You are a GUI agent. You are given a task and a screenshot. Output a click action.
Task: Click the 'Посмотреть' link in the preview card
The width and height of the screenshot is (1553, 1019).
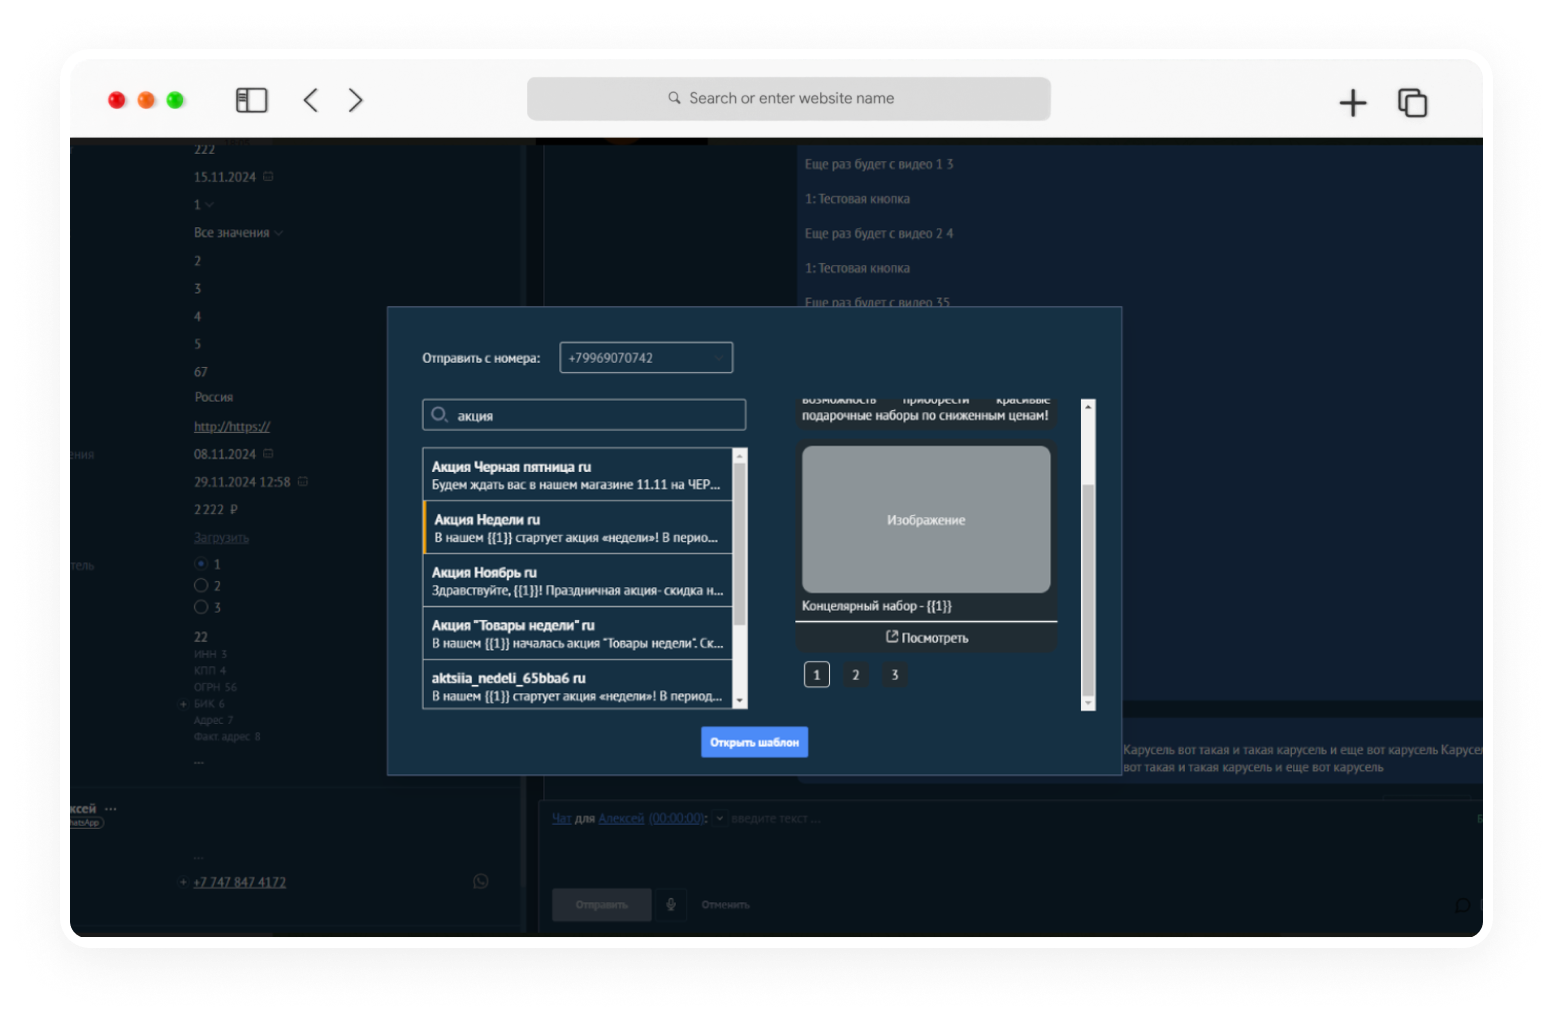click(x=926, y=637)
